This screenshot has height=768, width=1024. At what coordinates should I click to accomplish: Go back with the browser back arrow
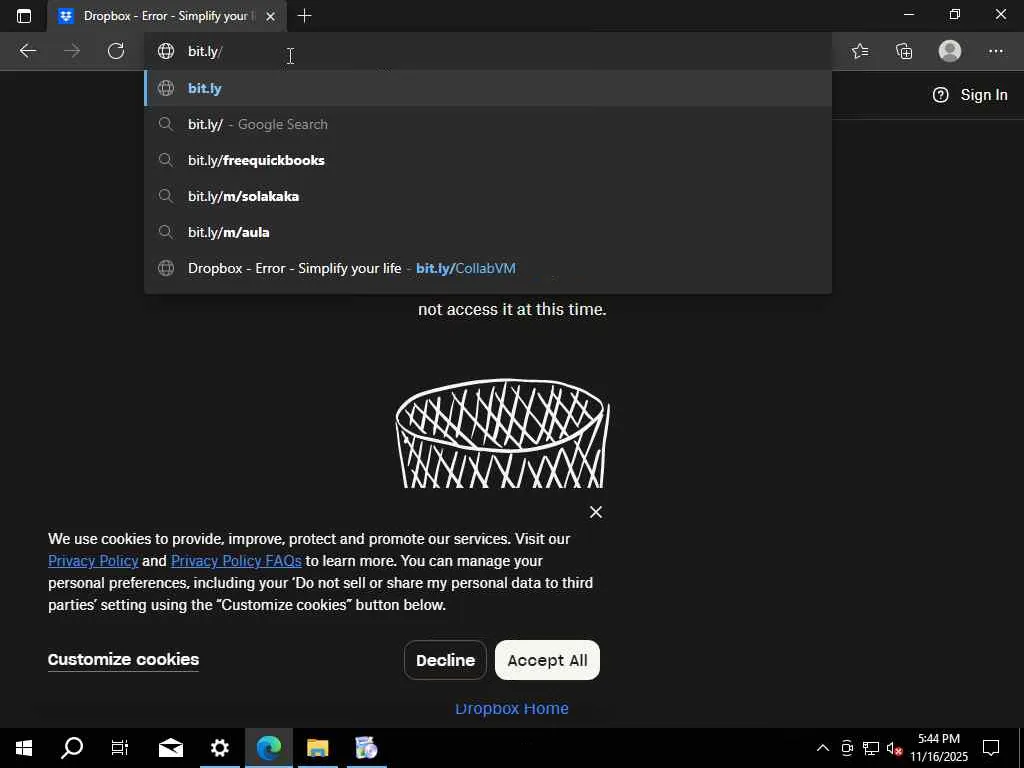point(27,51)
